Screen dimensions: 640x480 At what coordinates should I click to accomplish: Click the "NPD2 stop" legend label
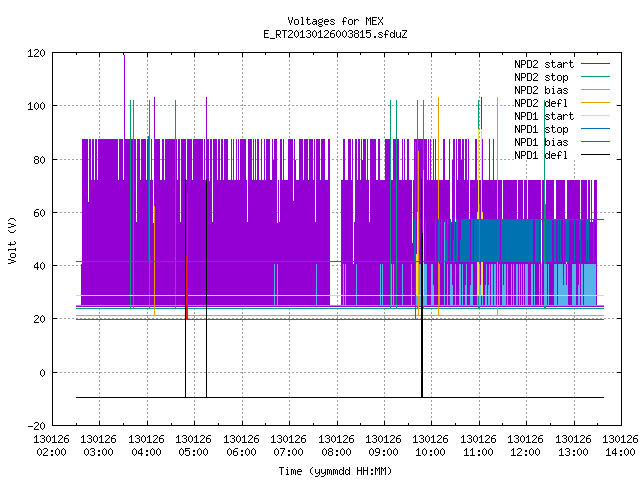541,77
